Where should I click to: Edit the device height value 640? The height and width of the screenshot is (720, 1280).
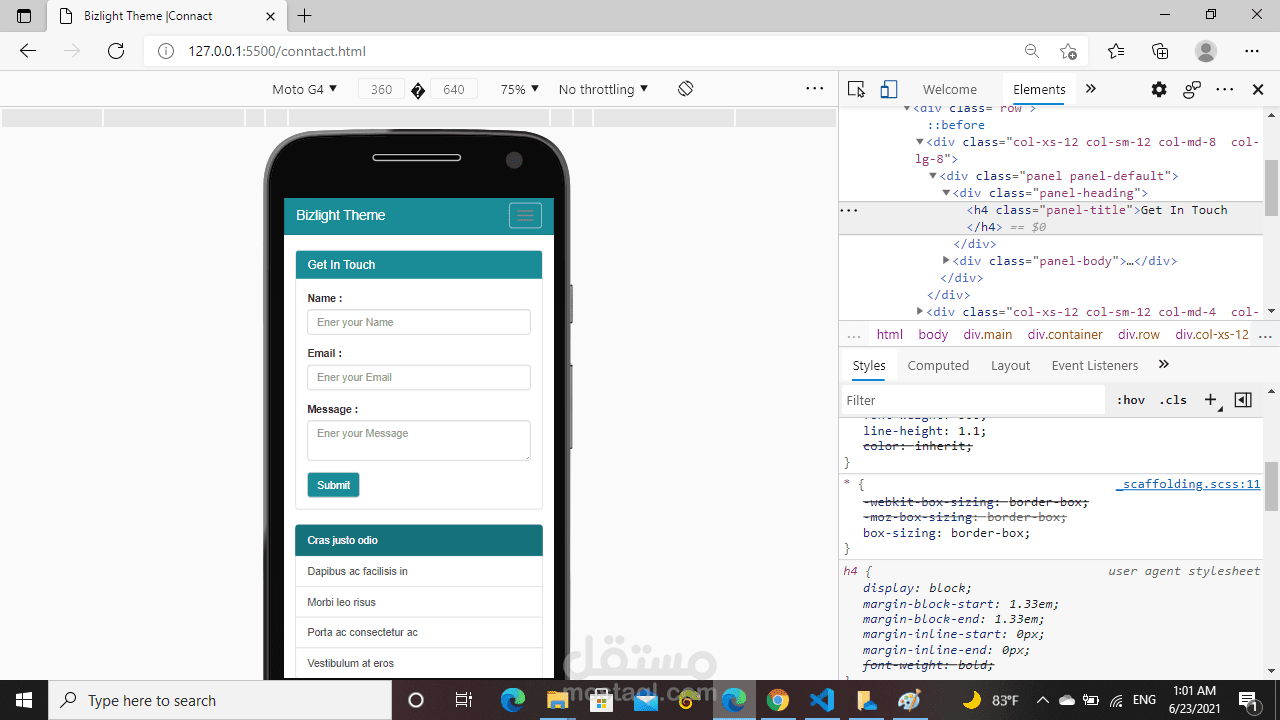pos(453,89)
